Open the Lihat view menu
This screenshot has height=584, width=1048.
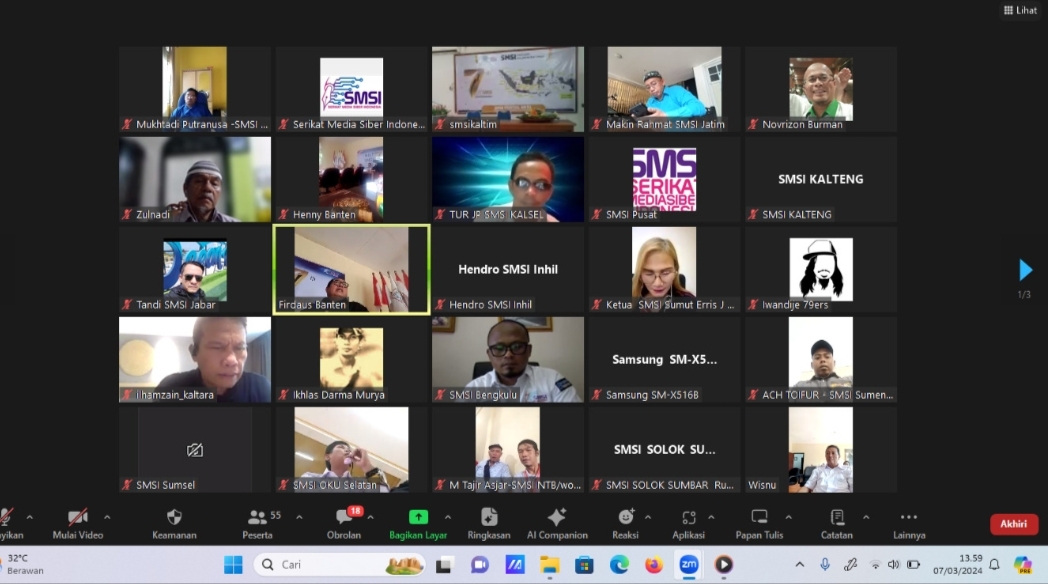pyautogui.click(x=1019, y=10)
